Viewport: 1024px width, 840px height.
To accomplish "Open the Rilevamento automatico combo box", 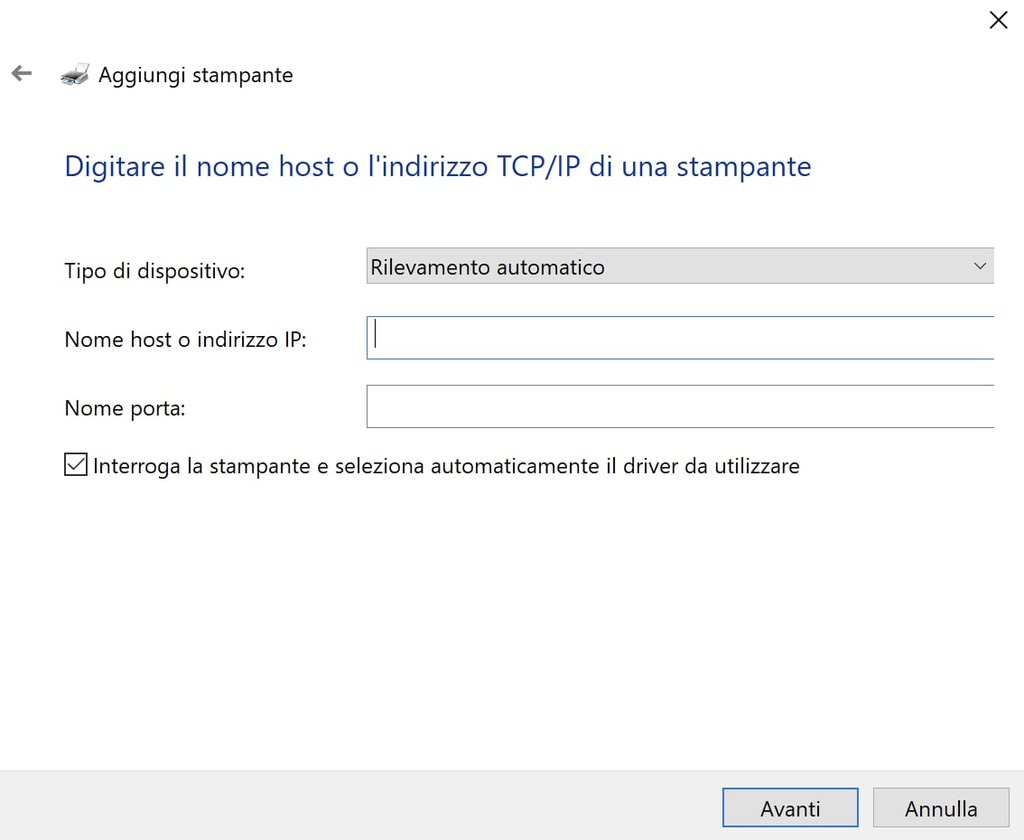I will click(680, 266).
